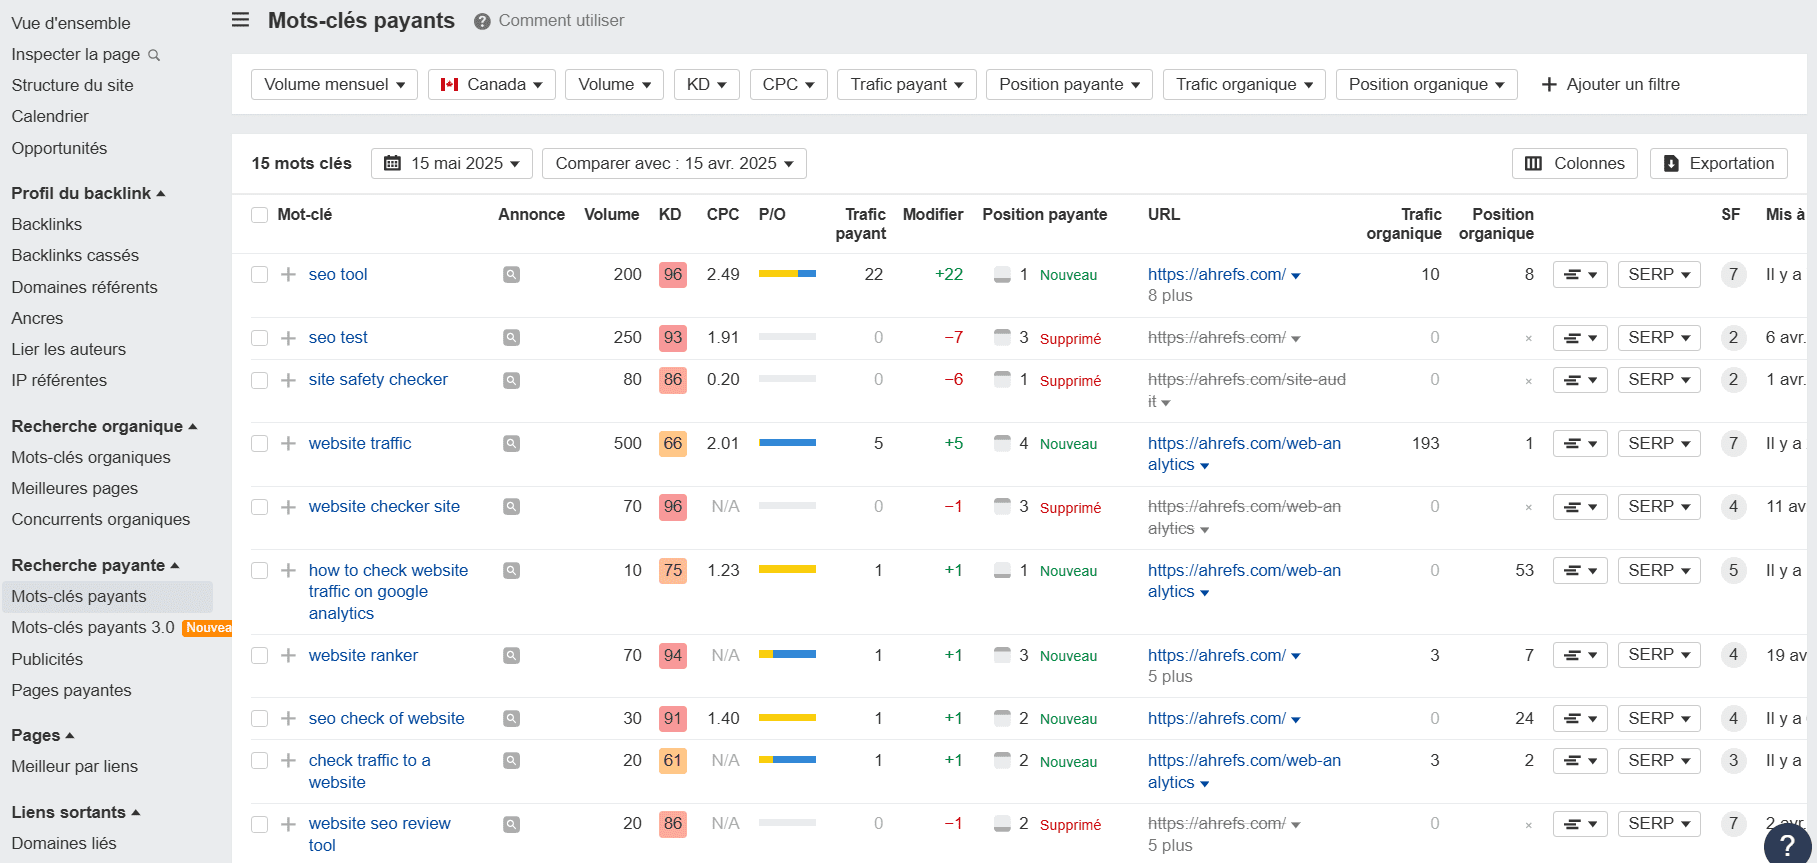
Task: Check the box for 'seo tool'
Action: point(260,274)
